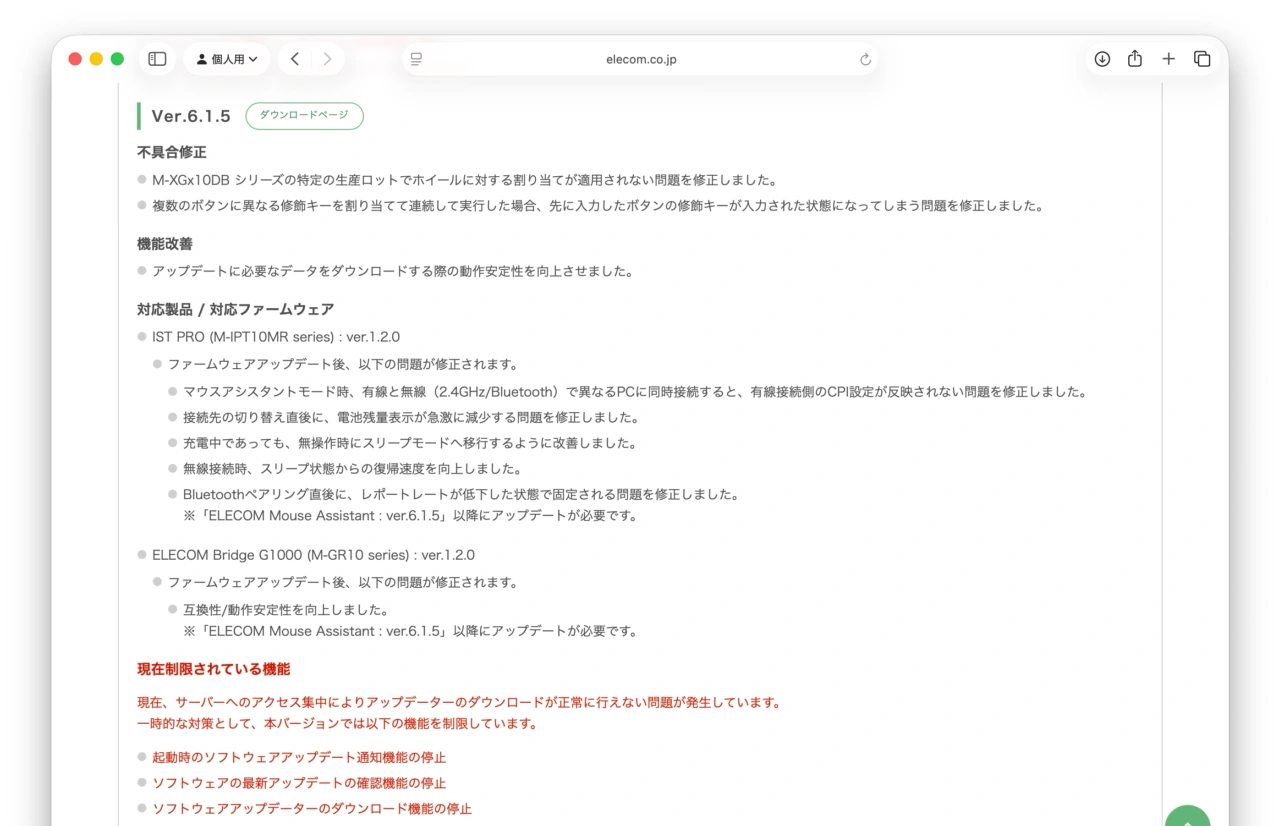Click the 互換性/動作安定性を向上しました line

click(286, 609)
